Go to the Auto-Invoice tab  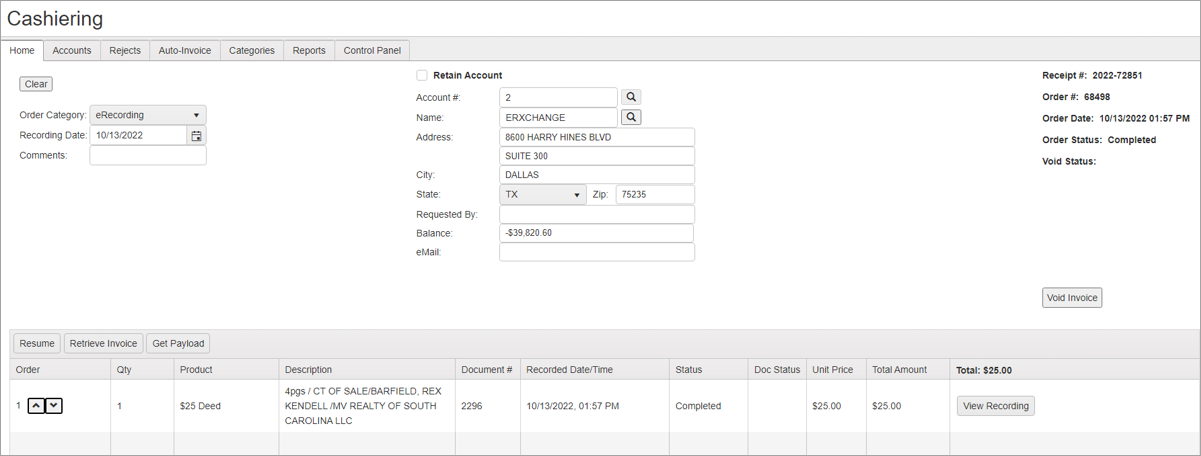tap(185, 50)
